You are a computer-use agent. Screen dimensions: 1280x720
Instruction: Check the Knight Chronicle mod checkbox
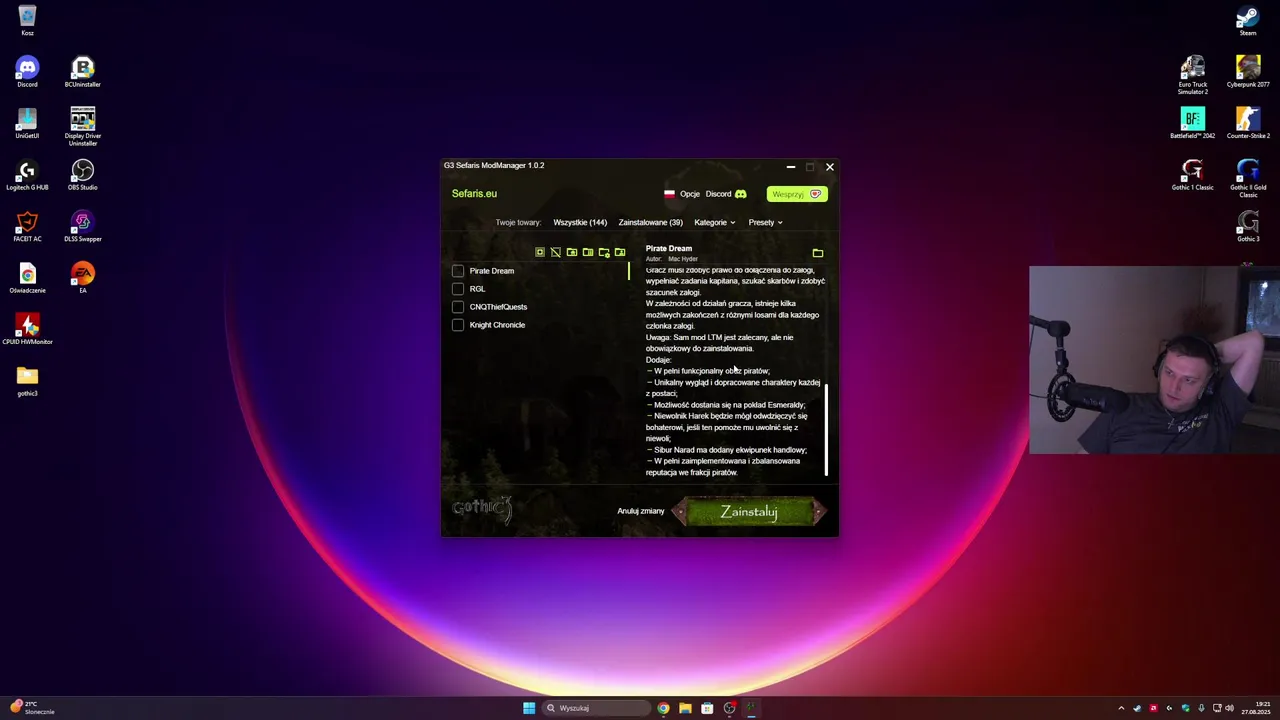pos(458,325)
